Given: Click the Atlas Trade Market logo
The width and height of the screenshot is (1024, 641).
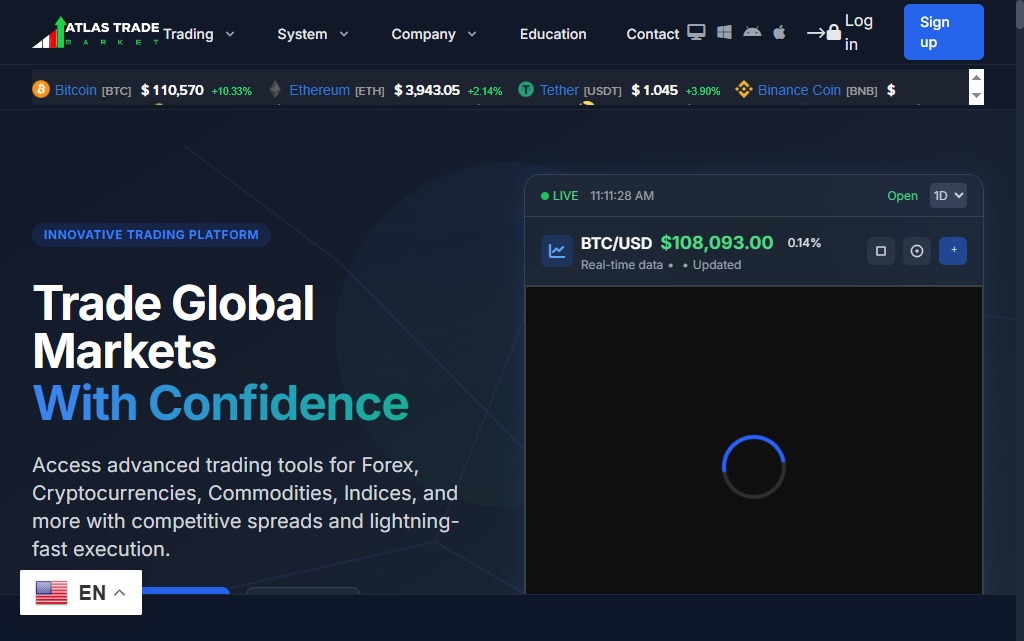Looking at the screenshot, I should pos(96,32).
